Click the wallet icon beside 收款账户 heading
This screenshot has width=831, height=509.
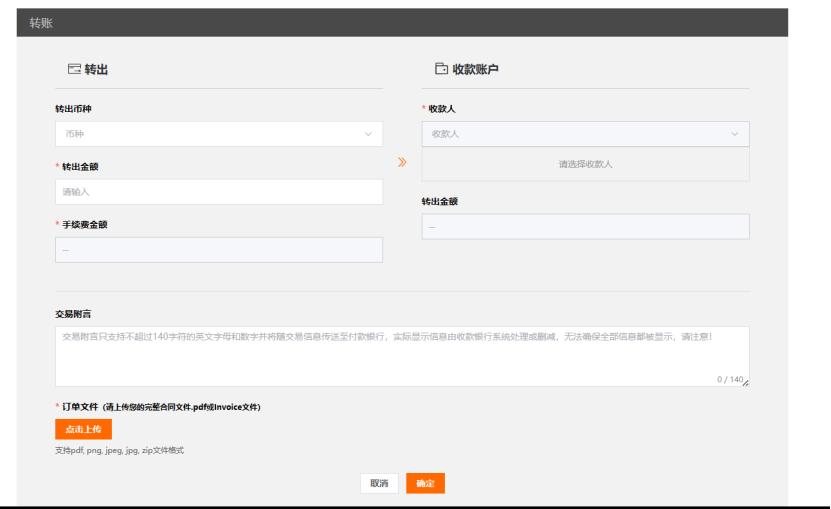tap(441, 69)
